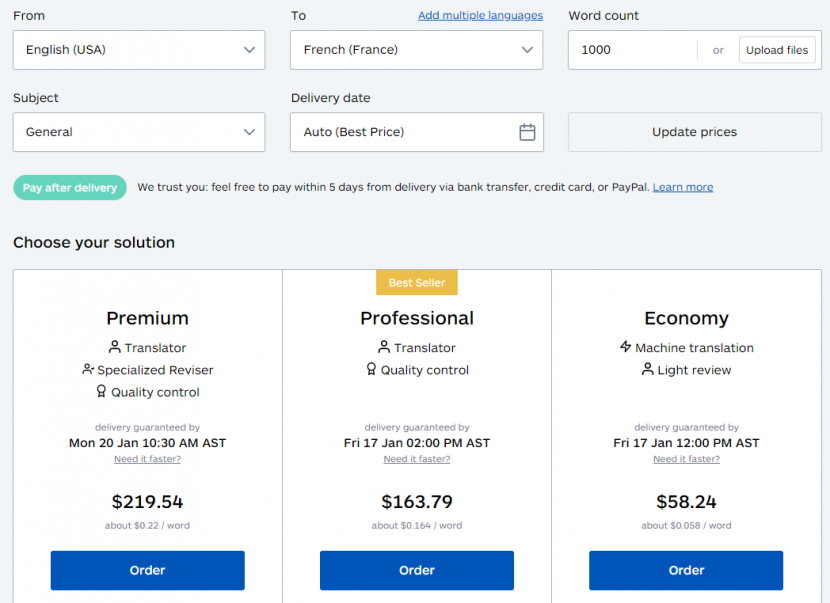The image size is (830, 603).
Task: Click the Add multiple languages link
Action: pos(480,15)
